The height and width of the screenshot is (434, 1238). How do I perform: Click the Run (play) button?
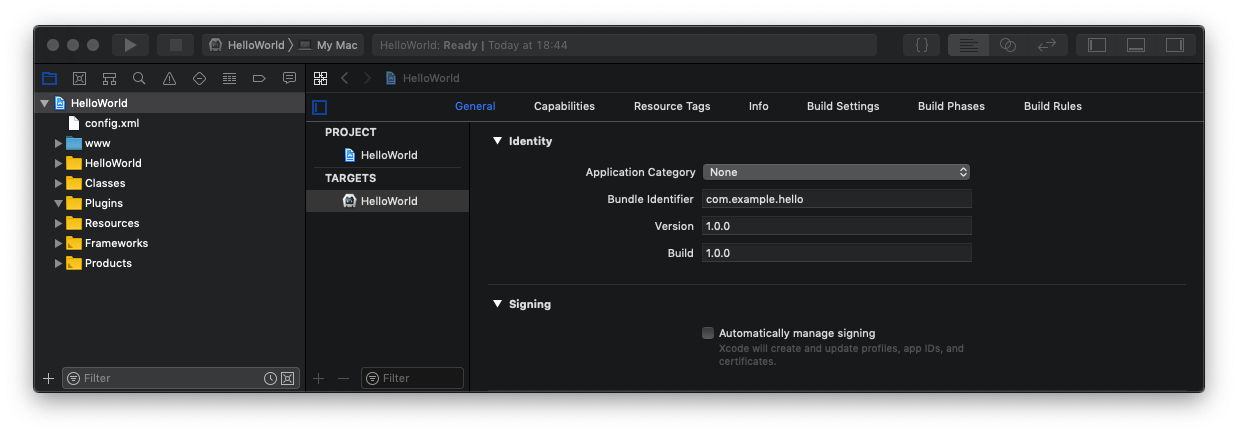130,45
